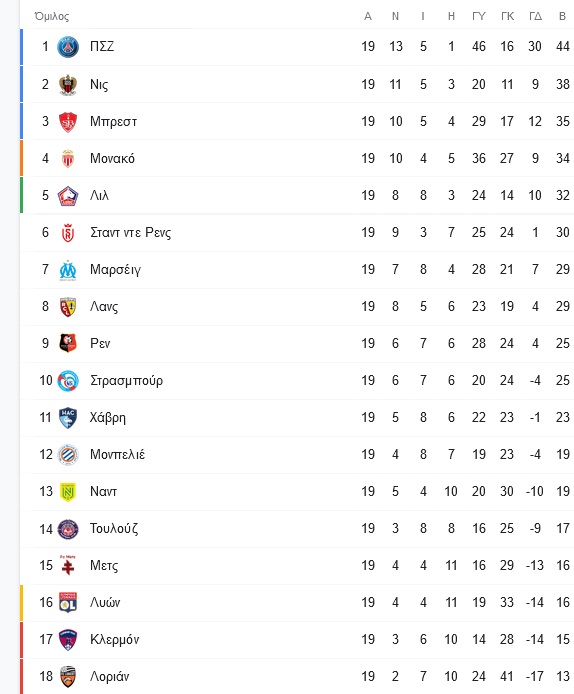
Task: Click the Β points column header
Action: click(x=562, y=16)
